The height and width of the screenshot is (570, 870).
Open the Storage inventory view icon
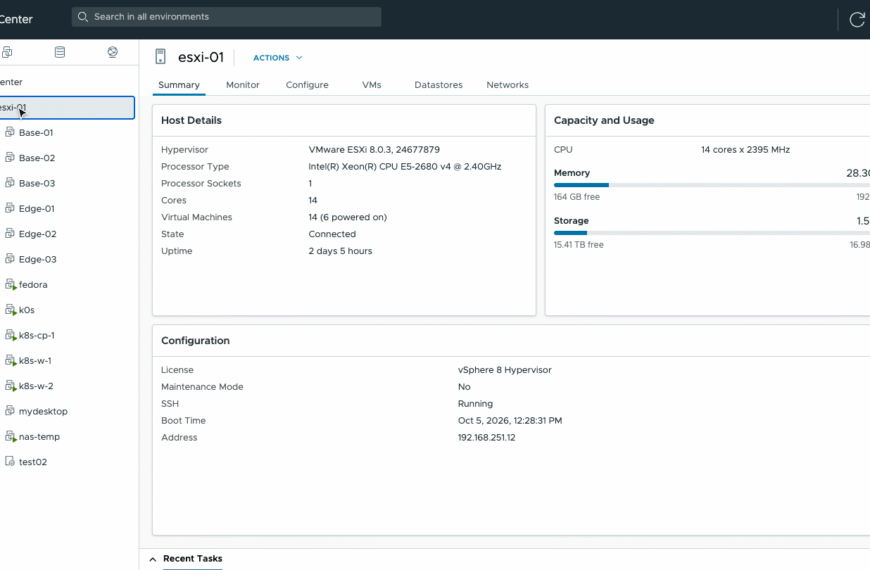click(60, 52)
